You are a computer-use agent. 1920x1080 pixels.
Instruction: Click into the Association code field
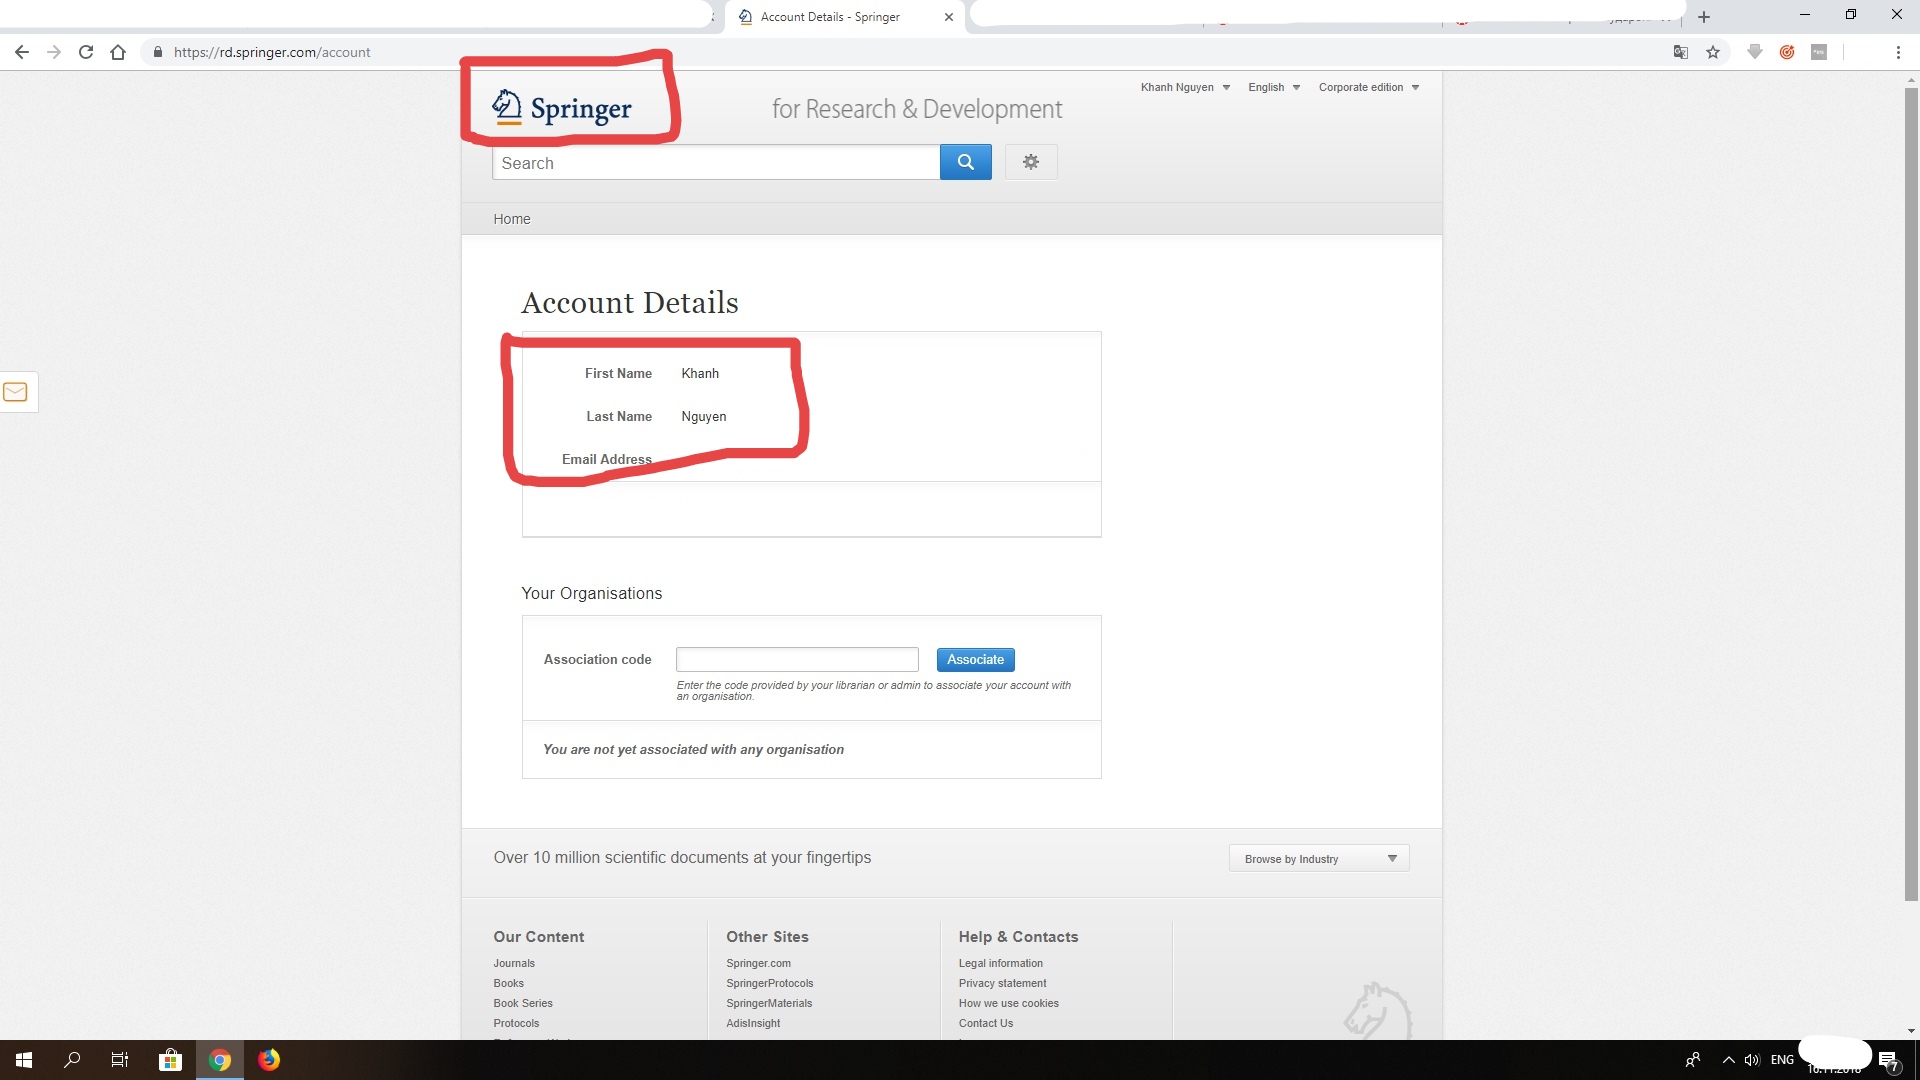pyautogui.click(x=797, y=660)
